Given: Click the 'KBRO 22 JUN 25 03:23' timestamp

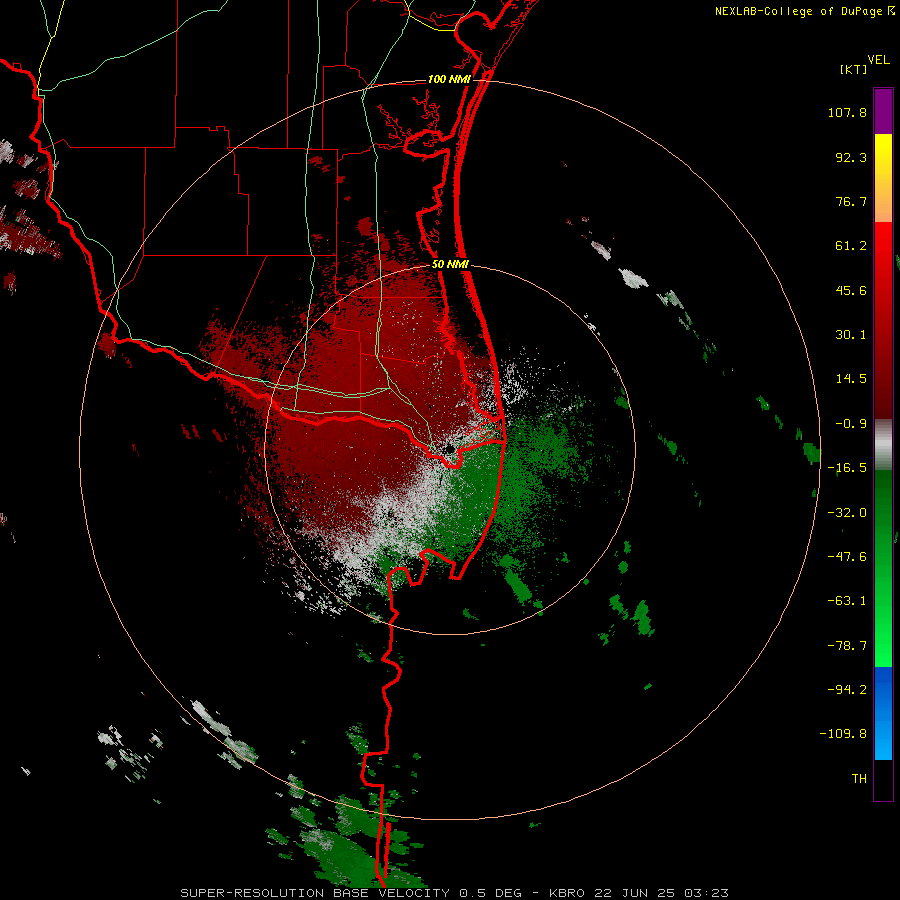Looking at the screenshot, I should 639,893.
